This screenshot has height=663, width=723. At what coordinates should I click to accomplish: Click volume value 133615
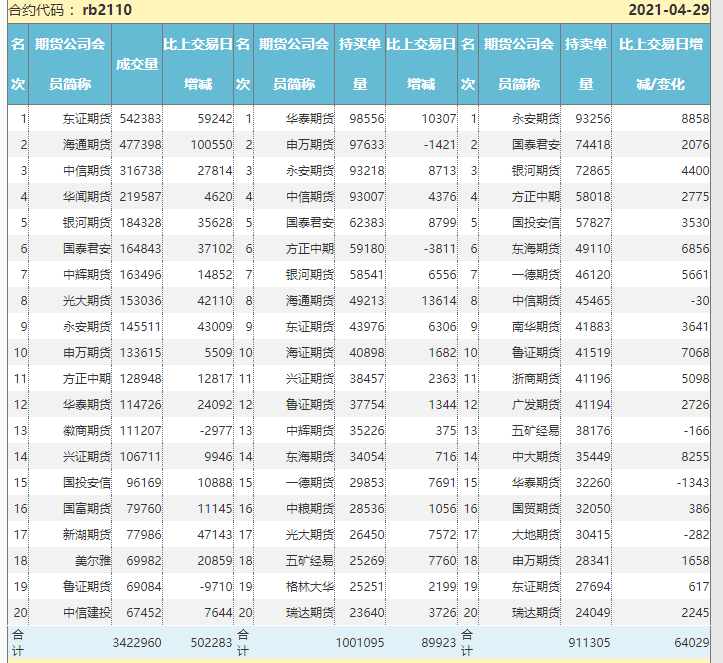(x=141, y=353)
